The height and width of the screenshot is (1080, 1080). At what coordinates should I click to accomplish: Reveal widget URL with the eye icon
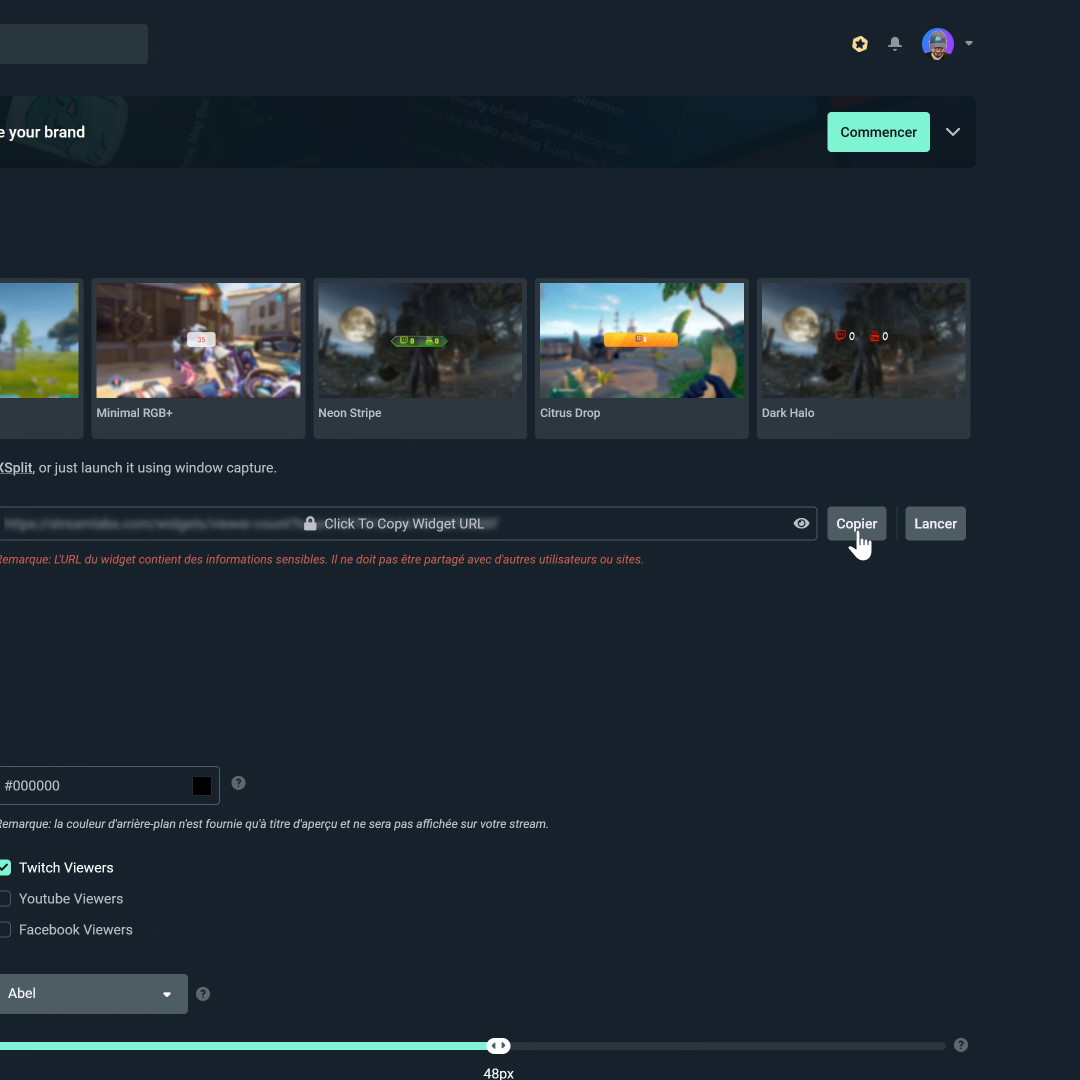tap(801, 523)
